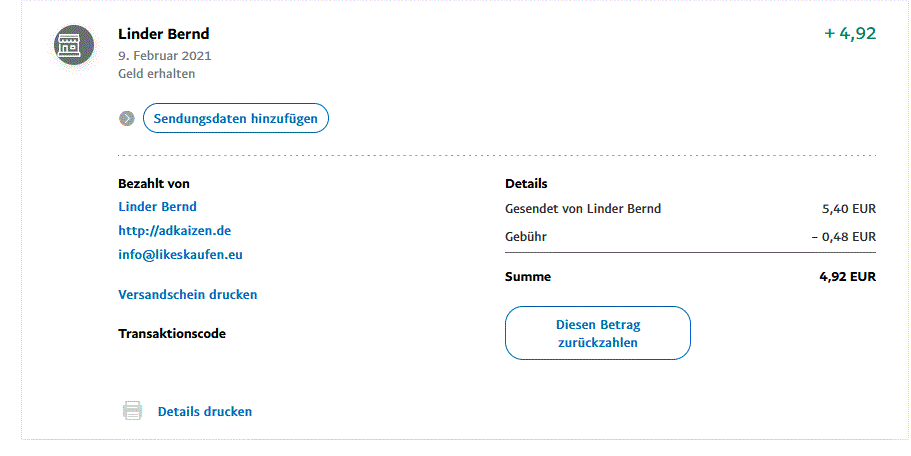Image resolution: width=911 pixels, height=456 pixels.
Task: Click the green + 4,92 amount
Action: click(x=850, y=33)
